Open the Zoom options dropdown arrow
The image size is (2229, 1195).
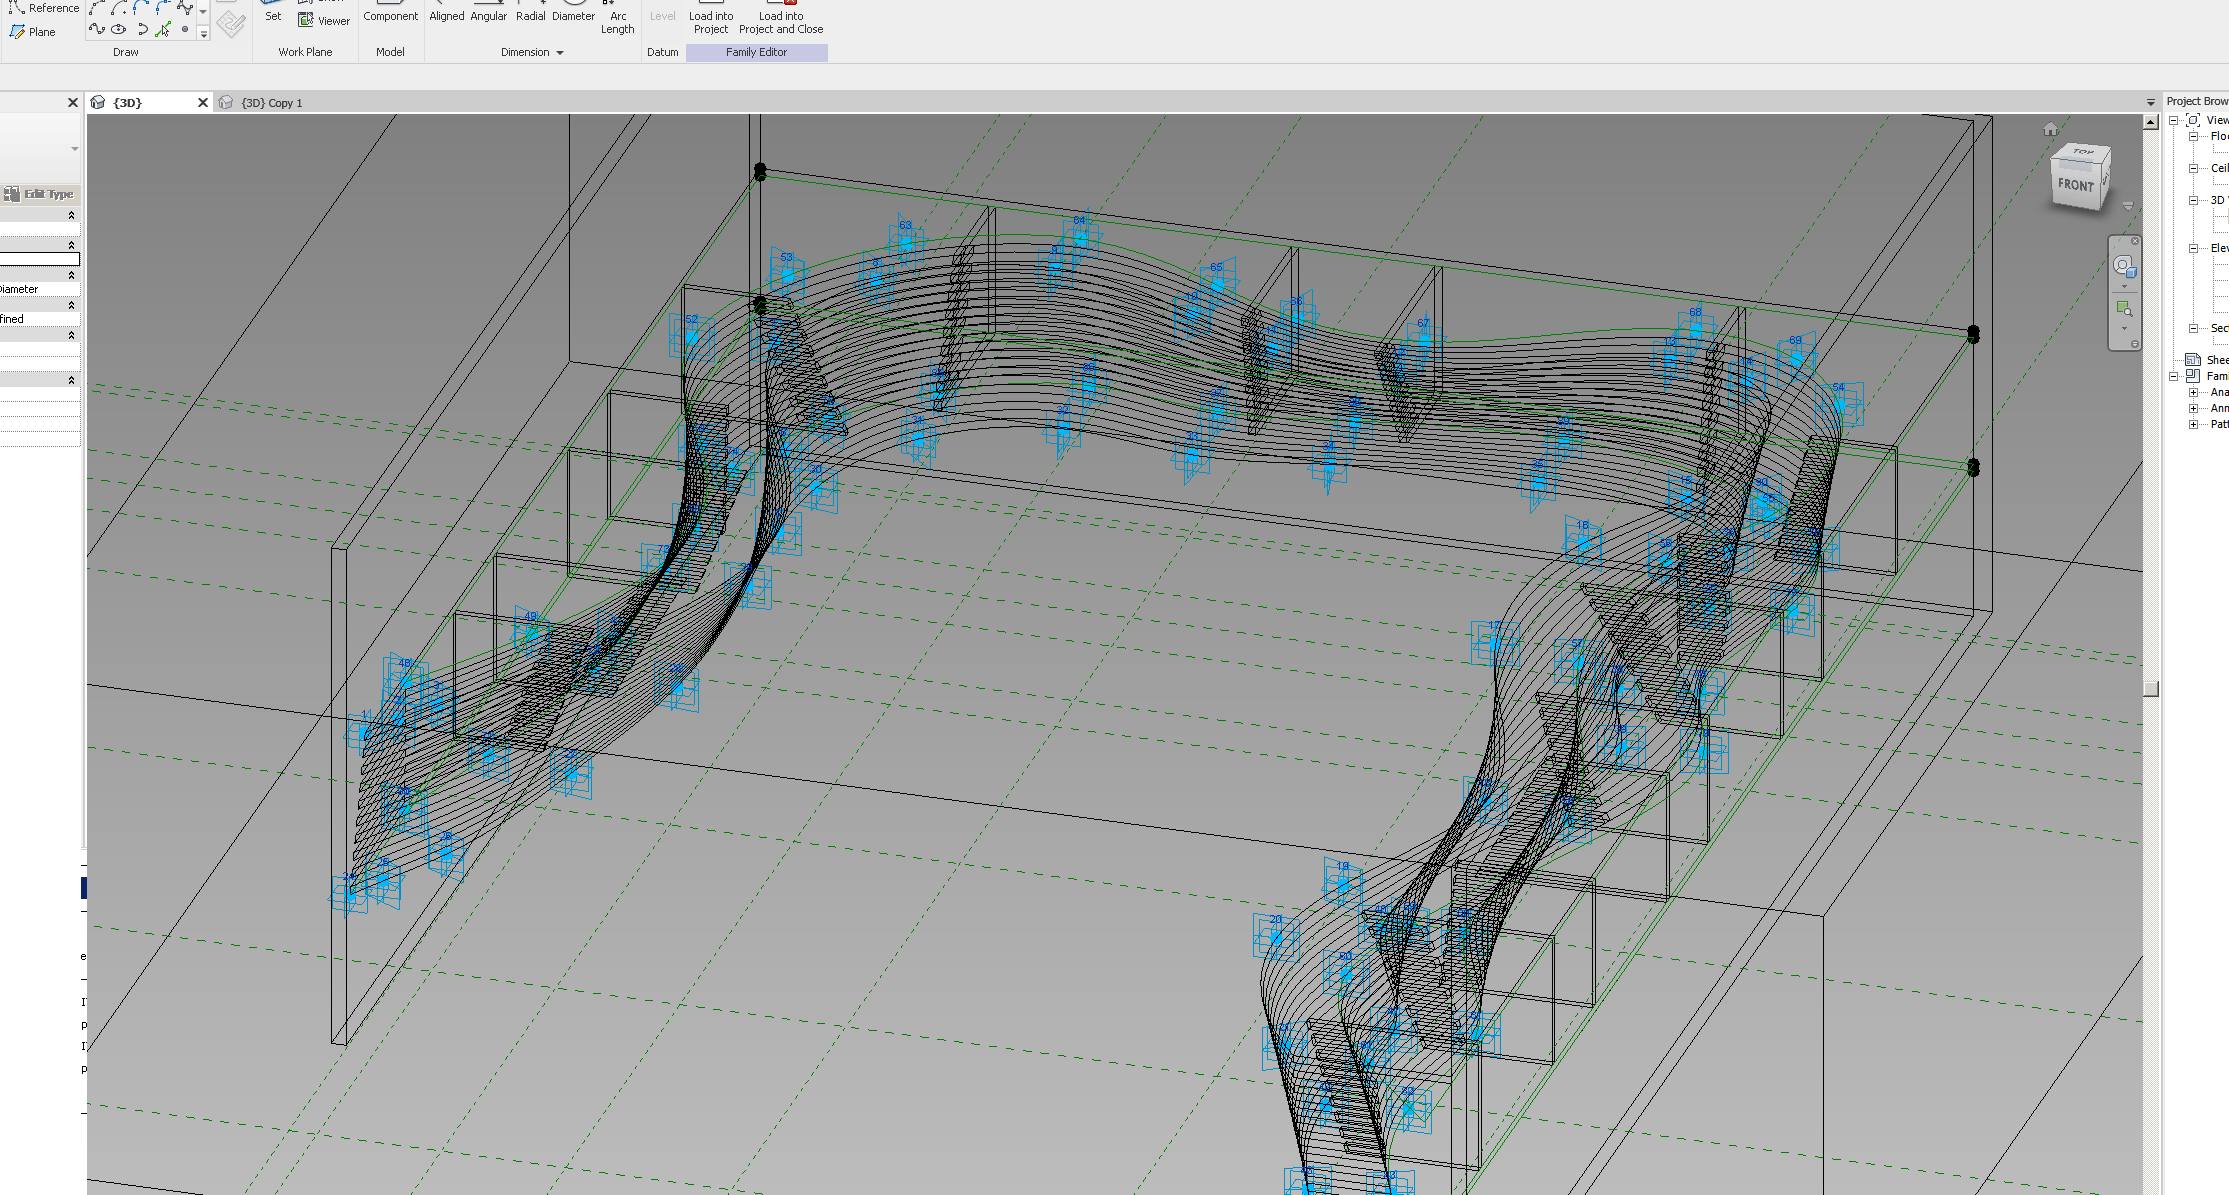2124,328
